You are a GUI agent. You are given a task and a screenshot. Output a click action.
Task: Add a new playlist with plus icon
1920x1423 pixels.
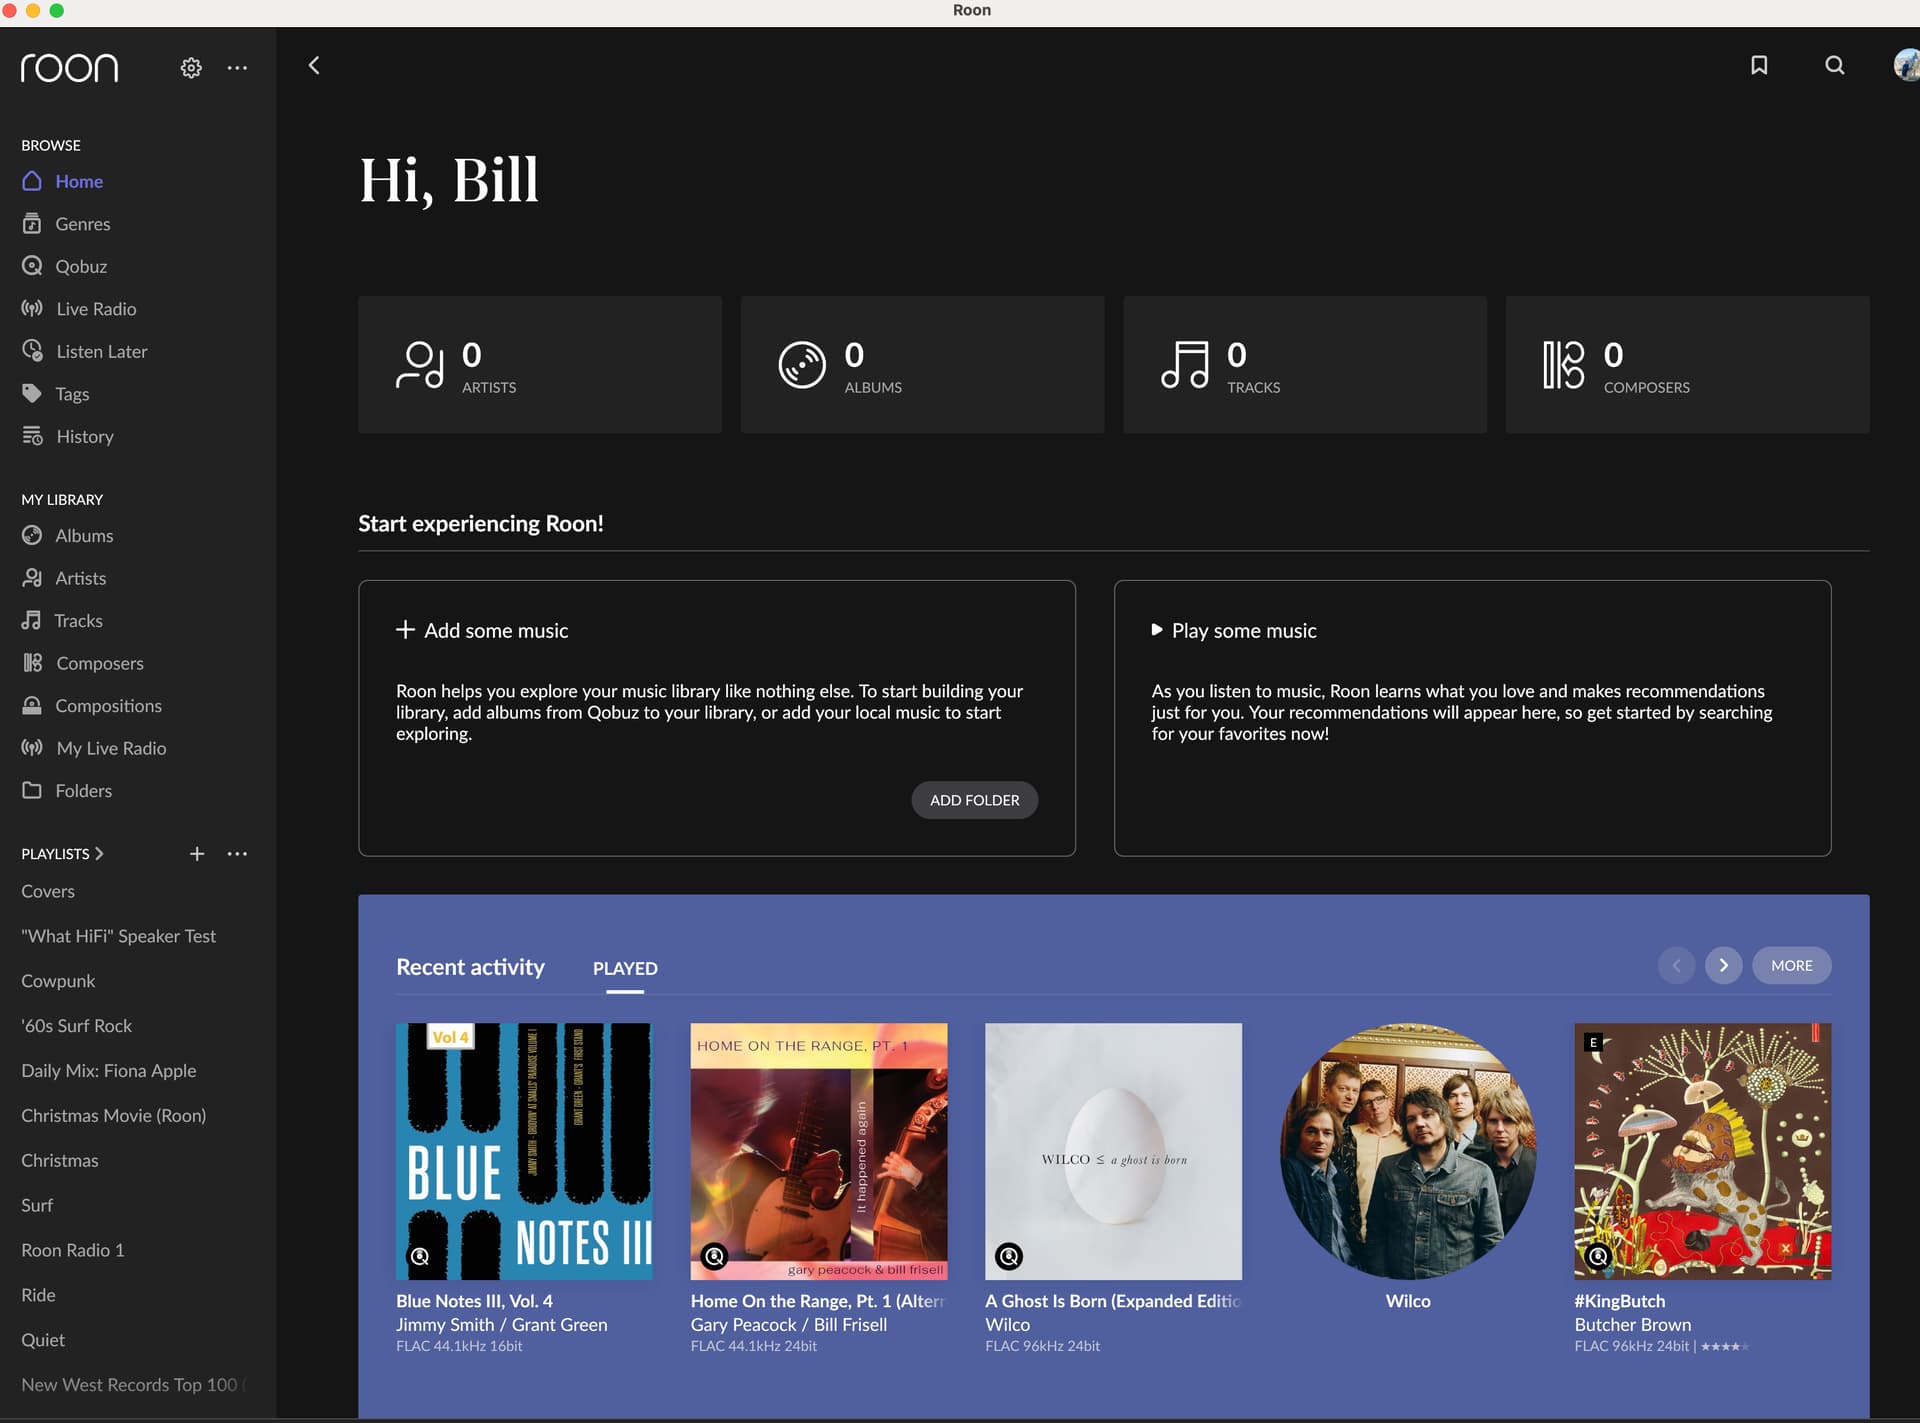(x=197, y=854)
